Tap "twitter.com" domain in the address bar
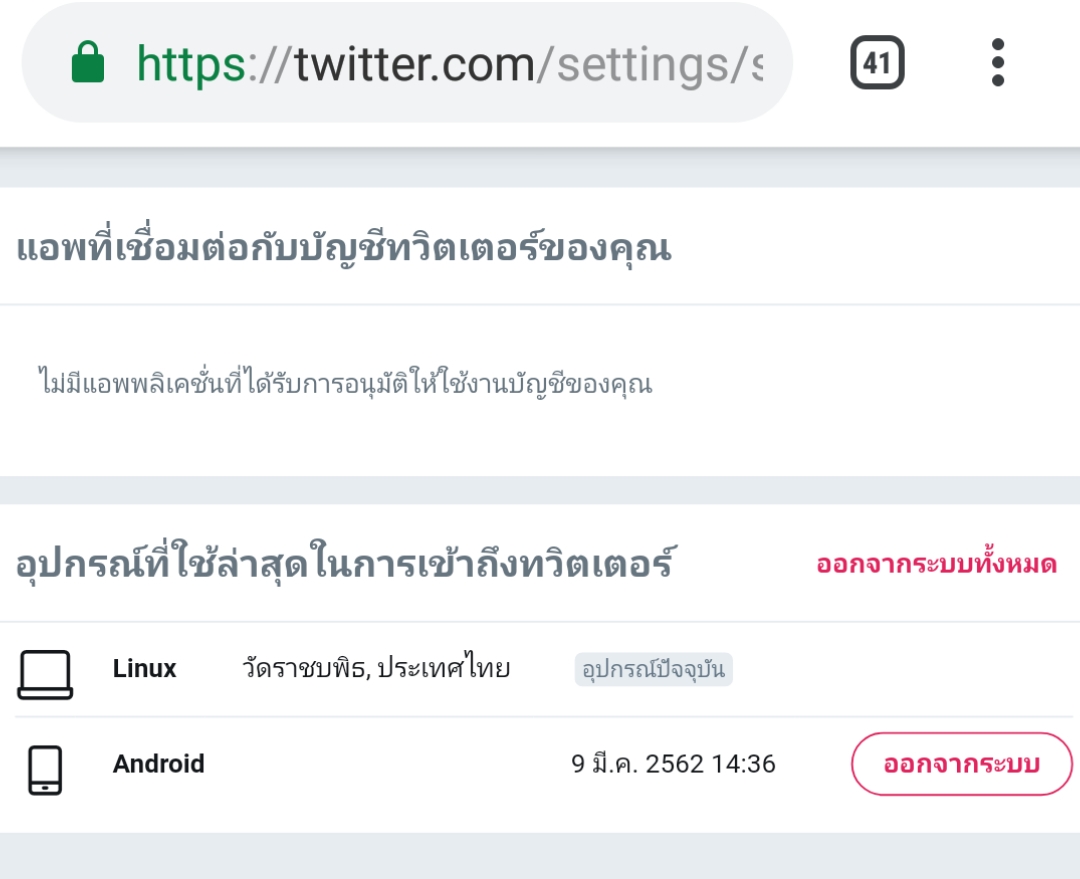The width and height of the screenshot is (1080, 879). 415,64
